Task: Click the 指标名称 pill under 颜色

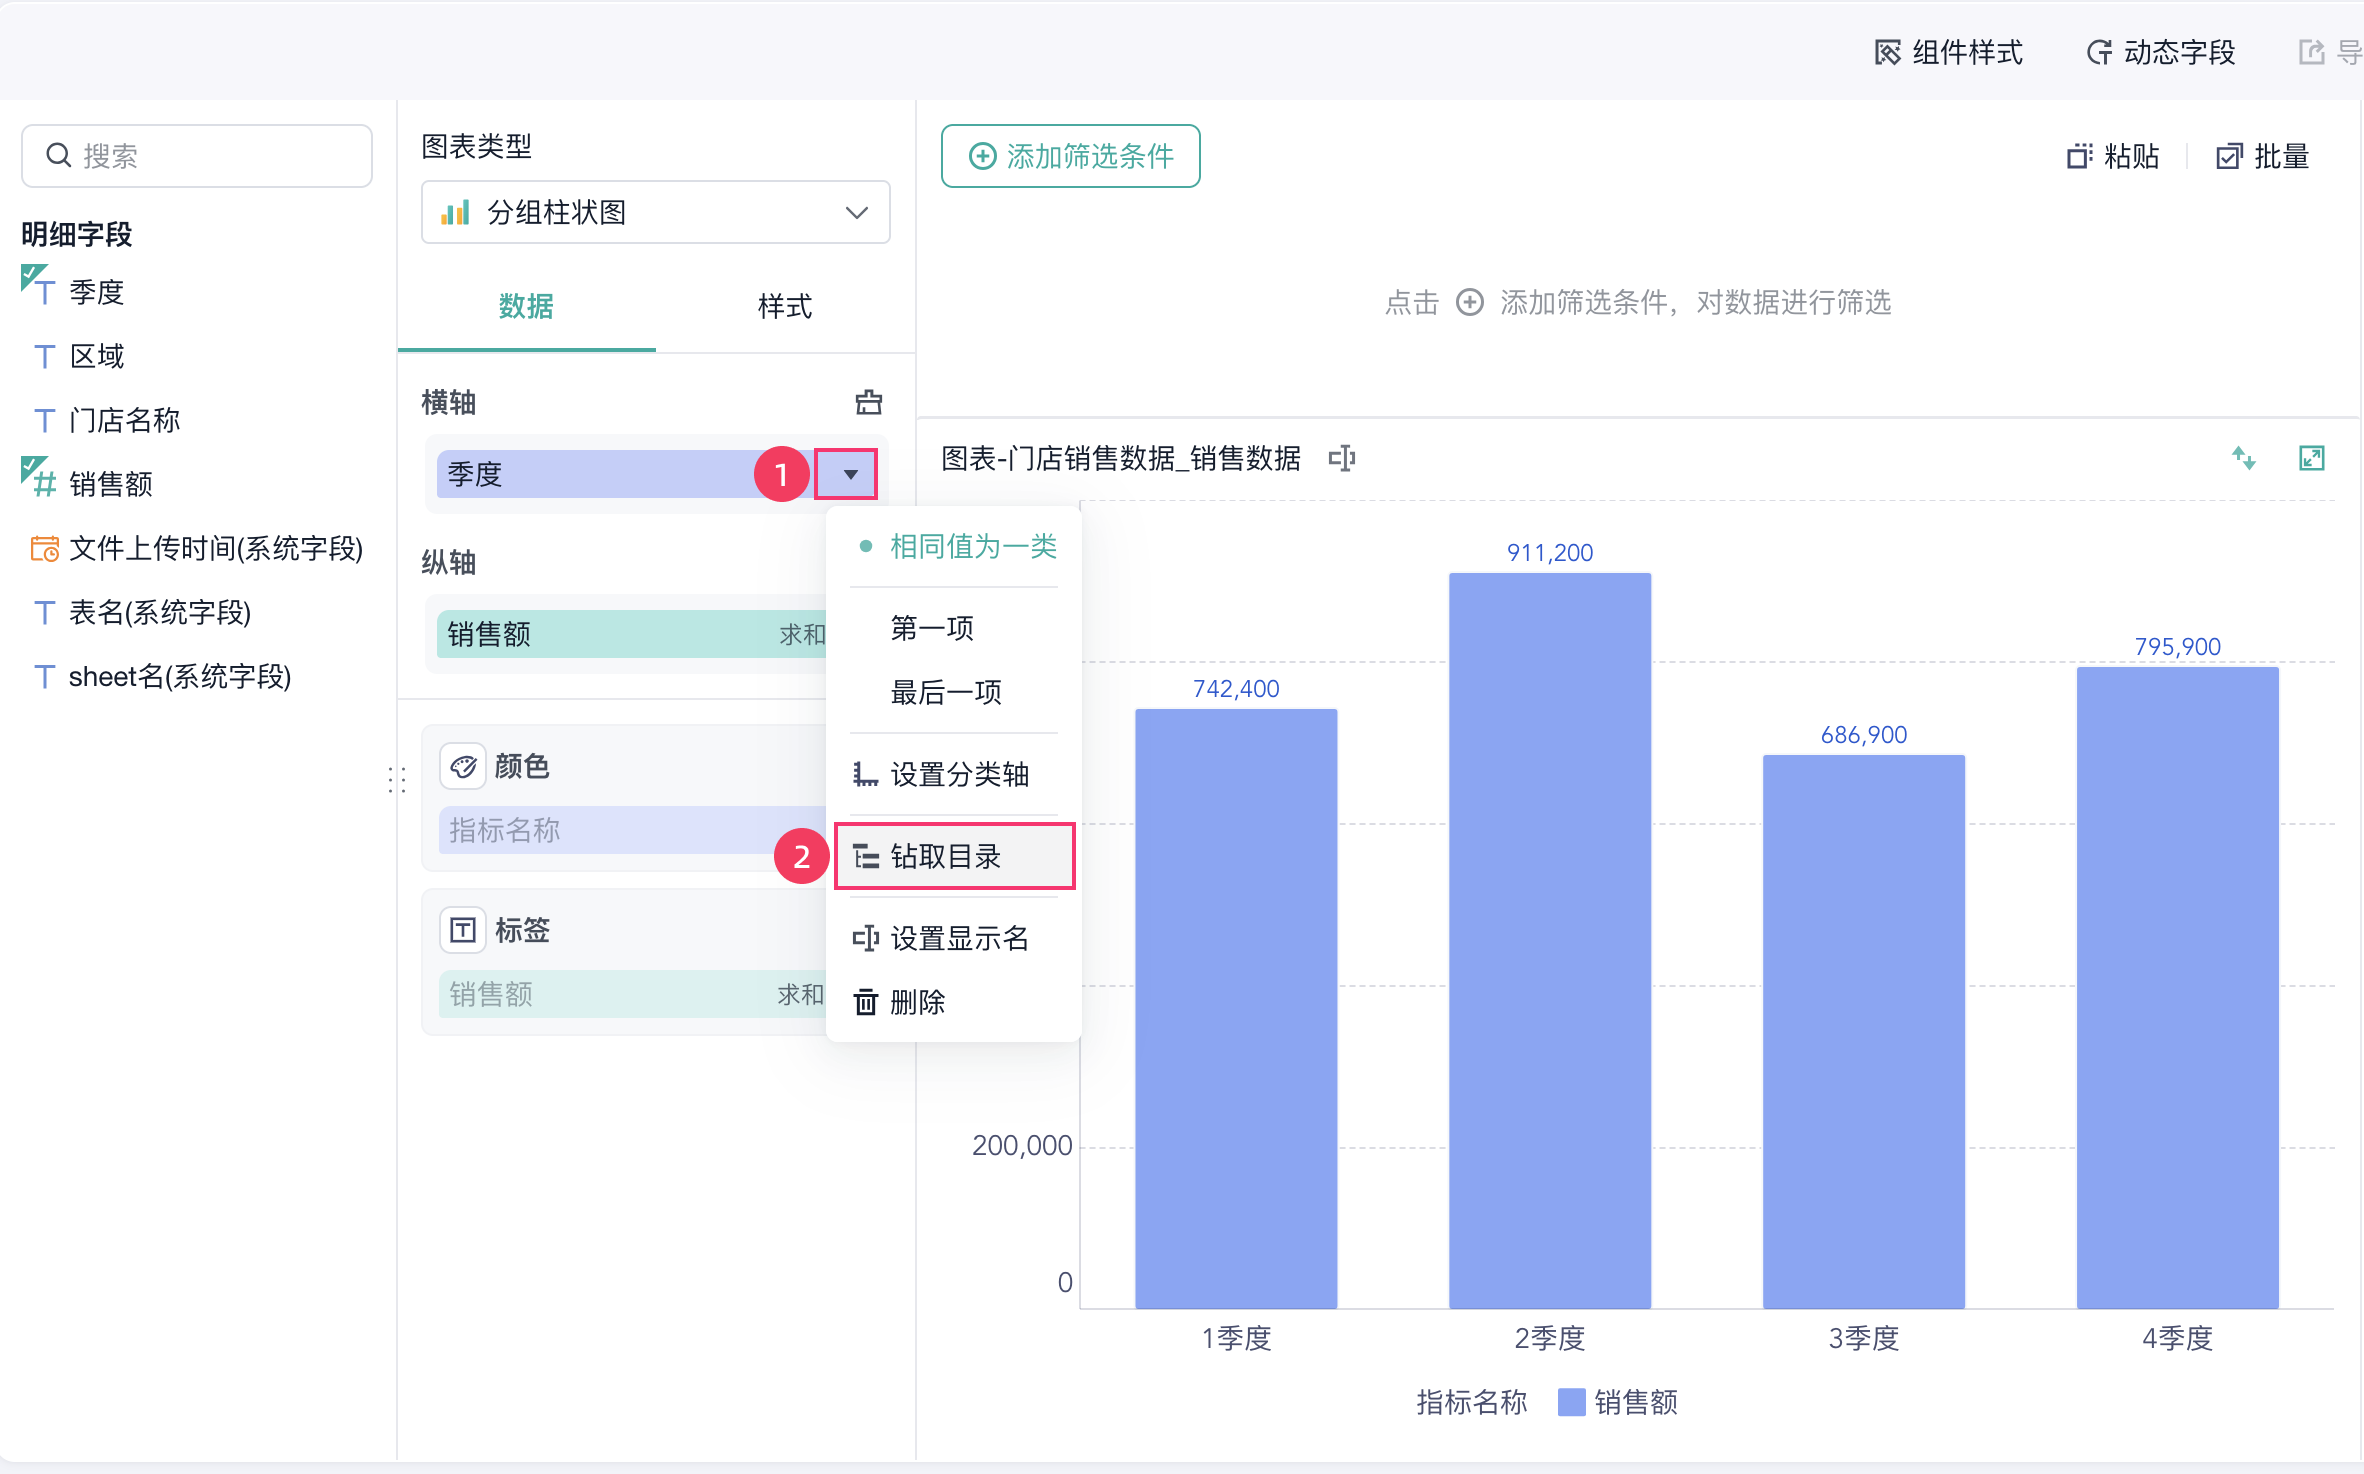Action: [632, 830]
